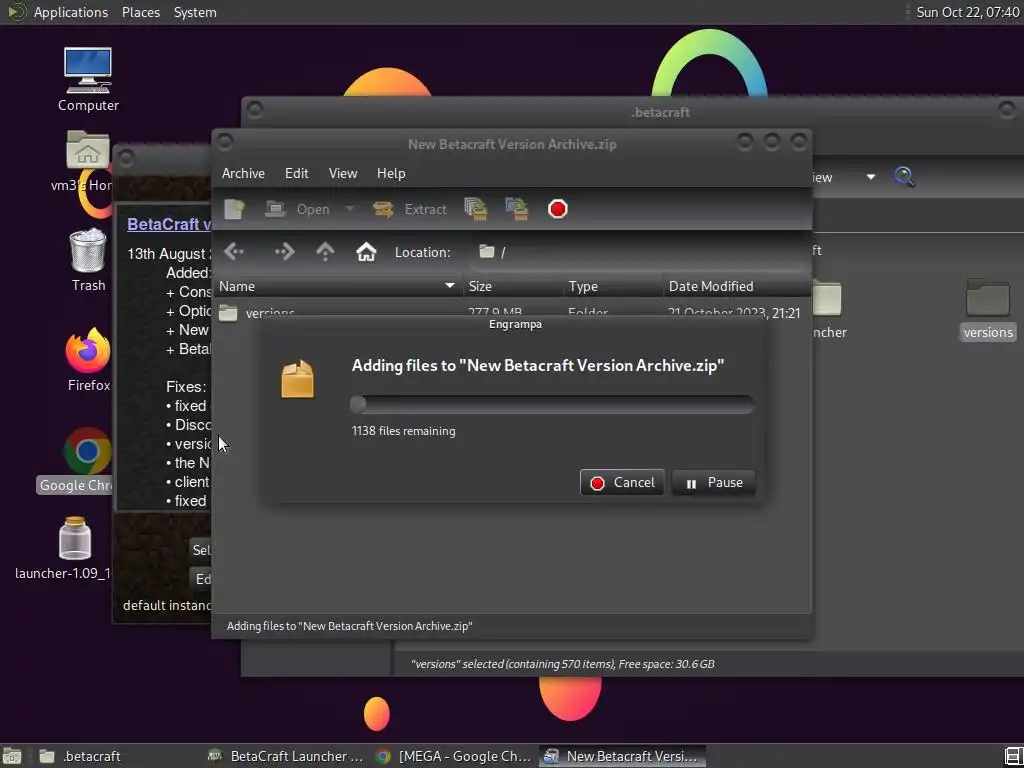The width and height of the screenshot is (1024, 768).
Task: Launch Google Chrome from the desktop
Action: [86, 460]
